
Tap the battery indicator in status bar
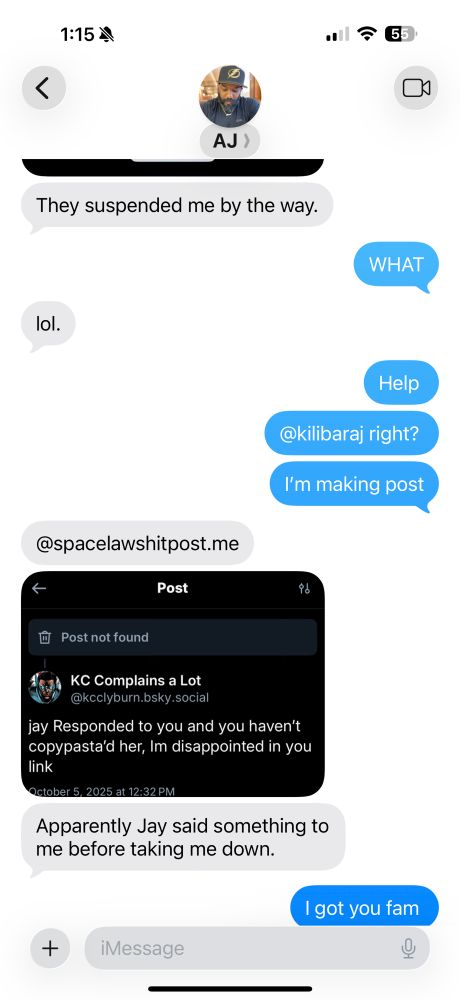coord(400,34)
